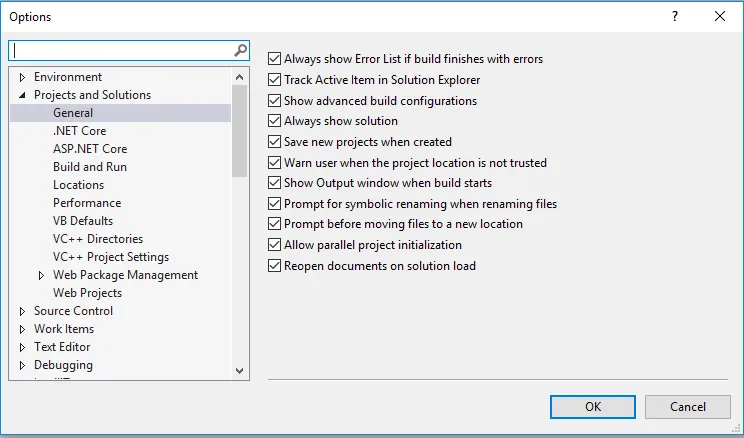This screenshot has width=744, height=438.
Task: Focus the options search box
Action: [120, 50]
